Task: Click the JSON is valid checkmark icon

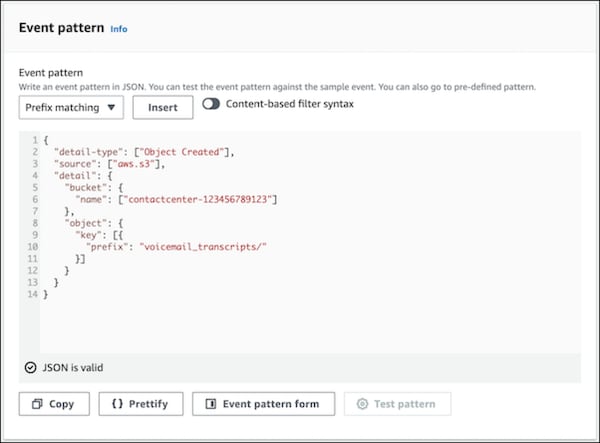Action: tap(31, 368)
